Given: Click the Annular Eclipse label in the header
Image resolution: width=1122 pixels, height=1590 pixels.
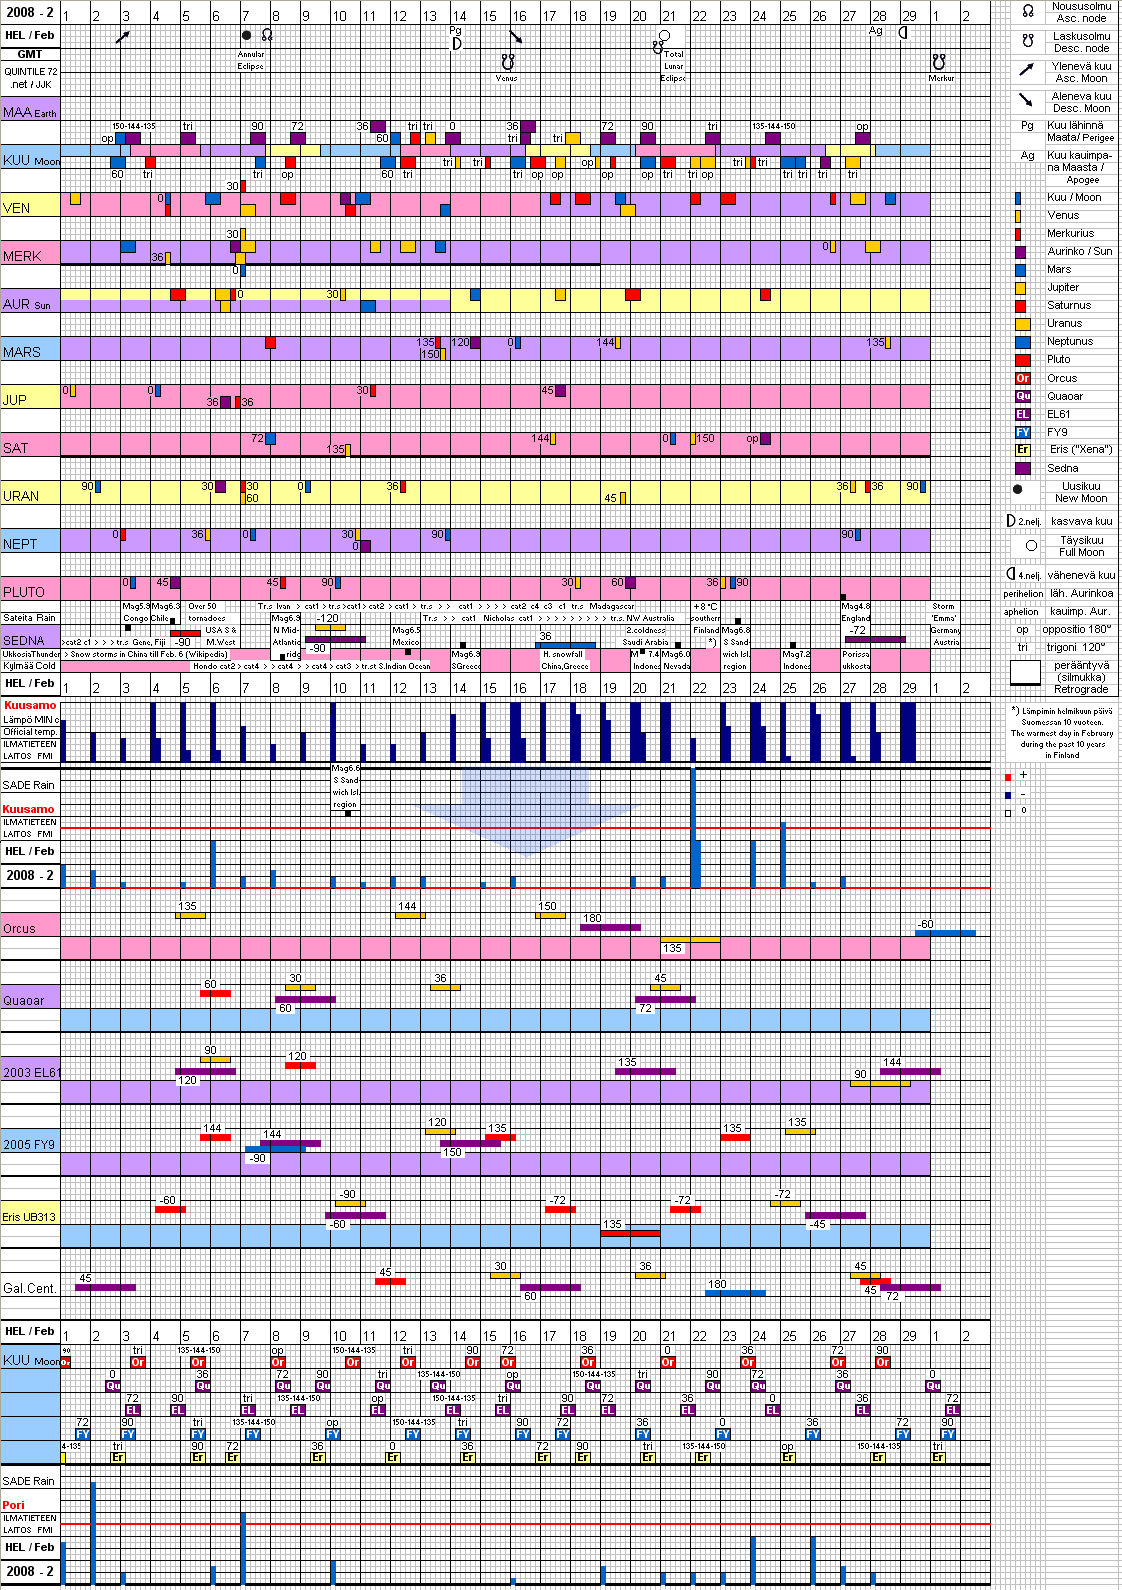Looking at the screenshot, I should 251,60.
